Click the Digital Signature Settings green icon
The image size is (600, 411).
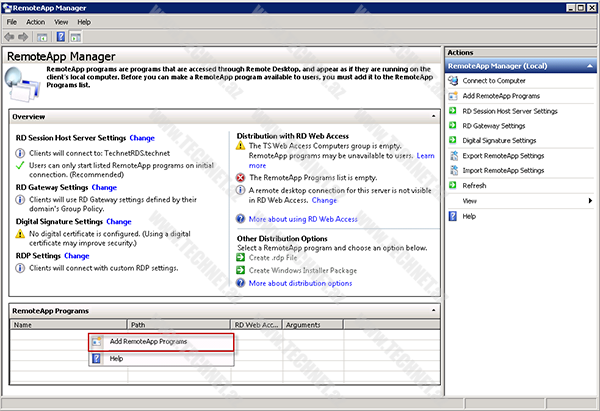tap(453, 141)
